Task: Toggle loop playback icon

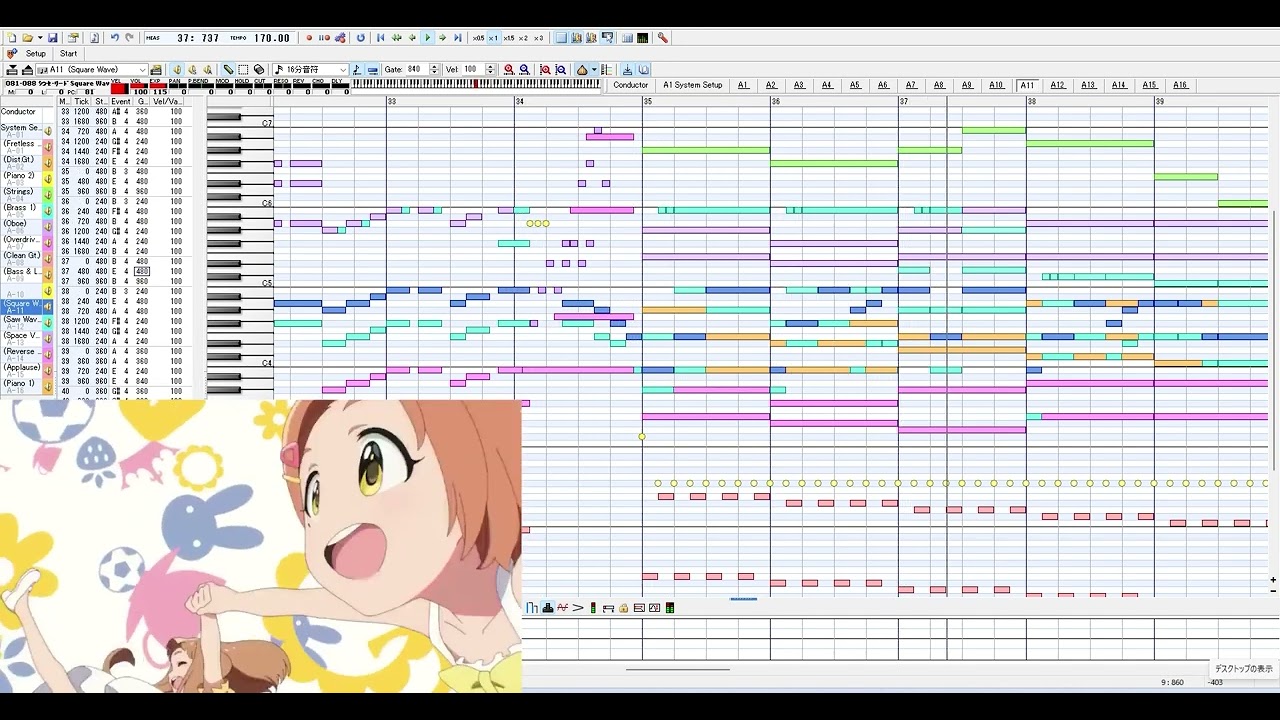Action: (361, 38)
